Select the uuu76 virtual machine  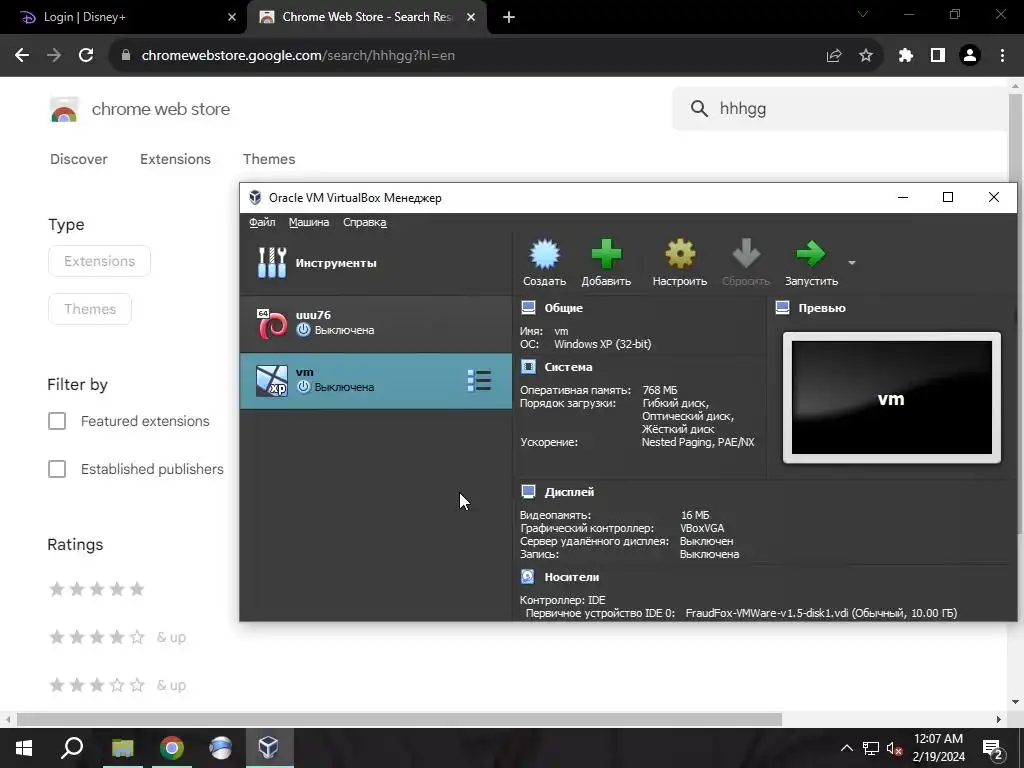[376, 323]
